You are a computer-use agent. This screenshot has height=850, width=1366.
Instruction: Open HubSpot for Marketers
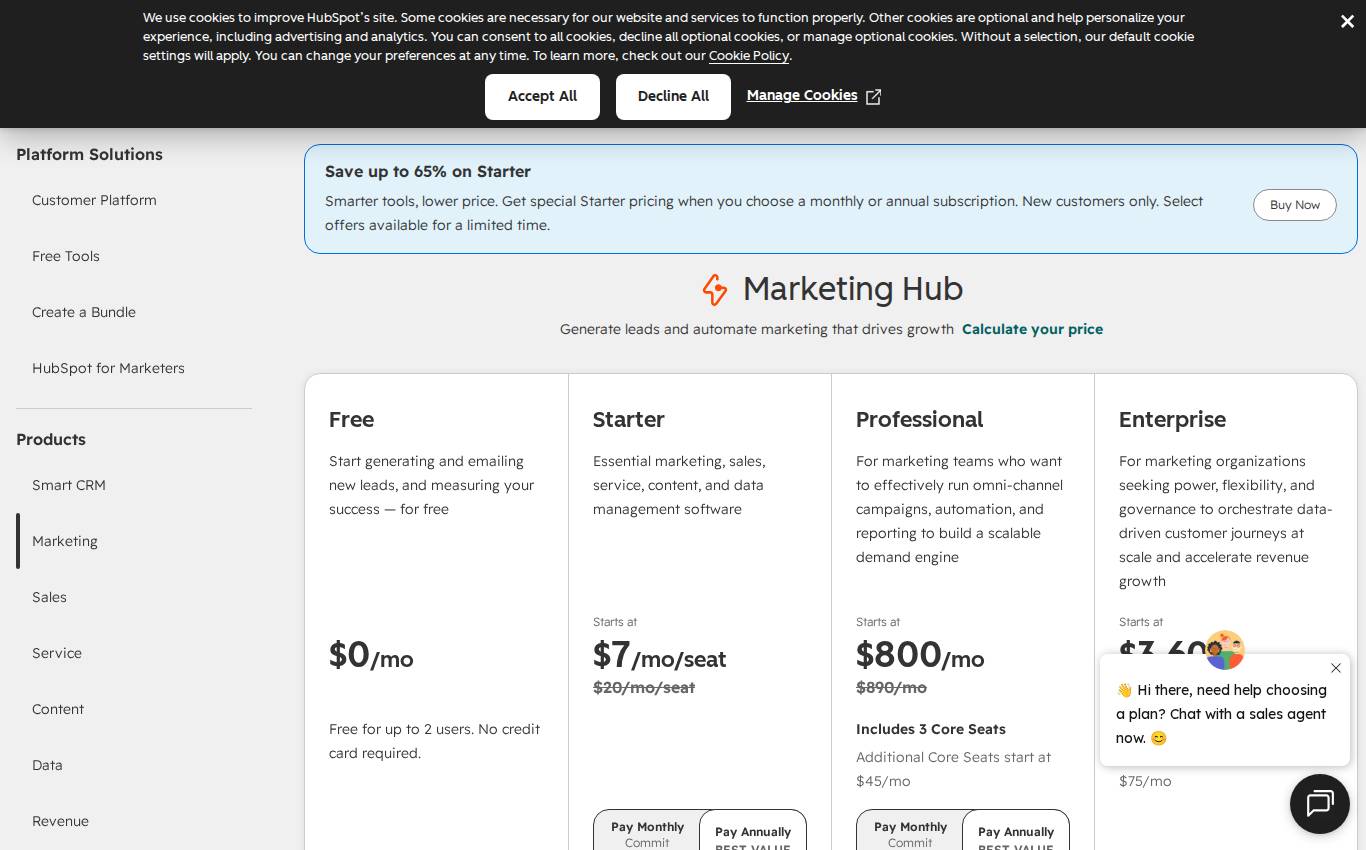pyautogui.click(x=108, y=368)
